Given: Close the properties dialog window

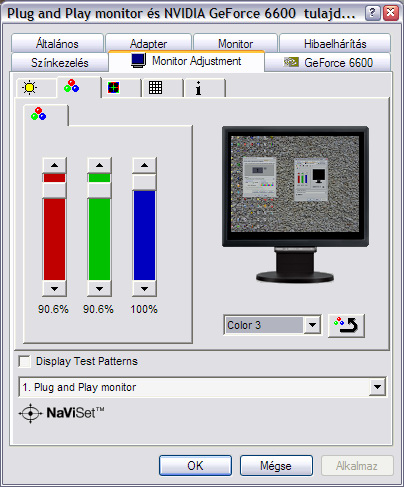Looking at the screenshot, I should point(390,13).
